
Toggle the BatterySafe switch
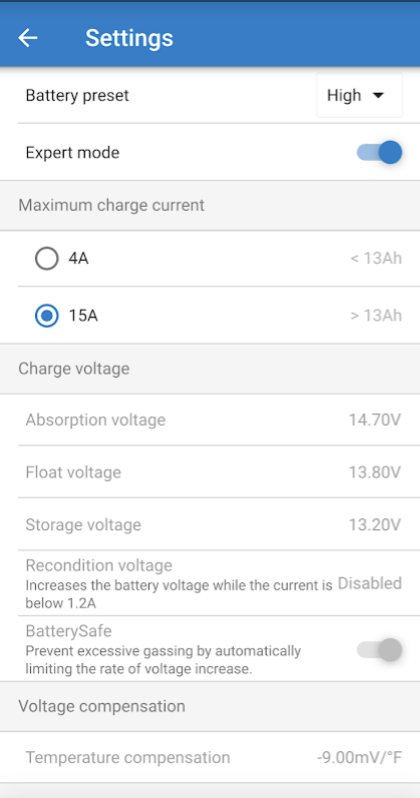pos(380,650)
